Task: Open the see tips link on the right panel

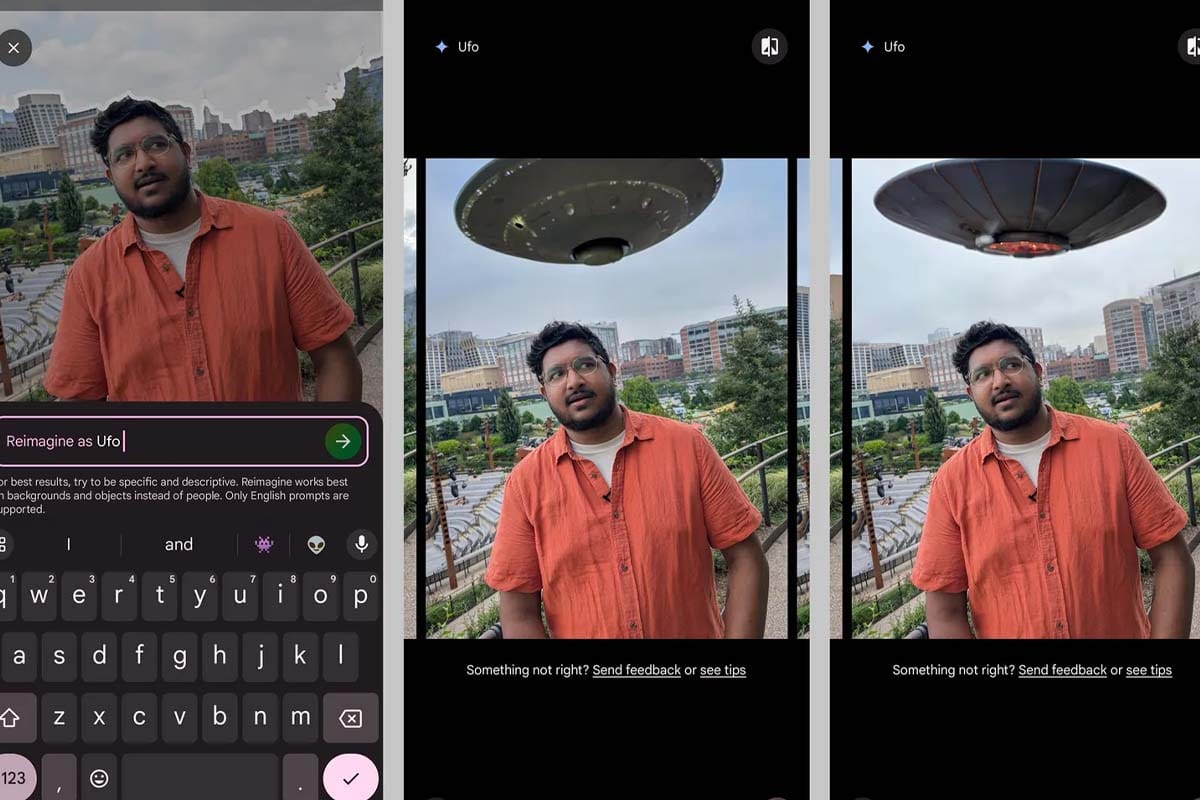Action: pyautogui.click(x=1148, y=670)
